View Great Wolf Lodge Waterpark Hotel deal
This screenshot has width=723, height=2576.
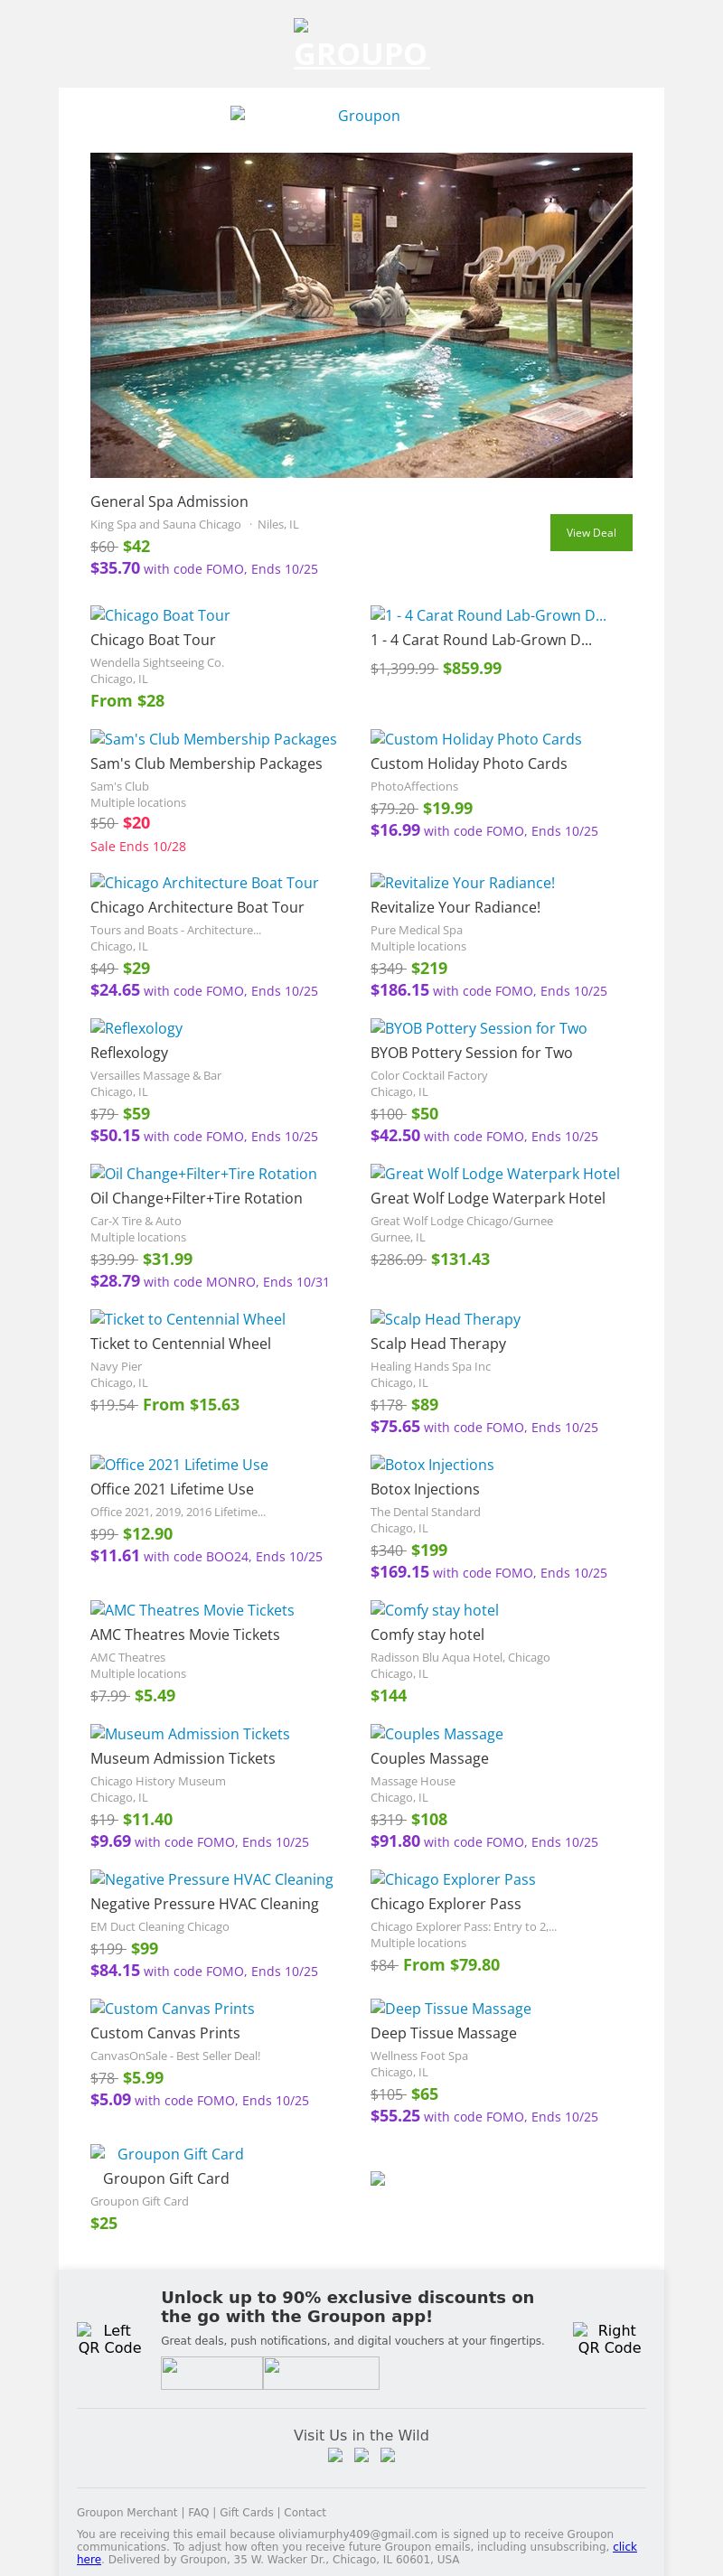[x=494, y=1174]
